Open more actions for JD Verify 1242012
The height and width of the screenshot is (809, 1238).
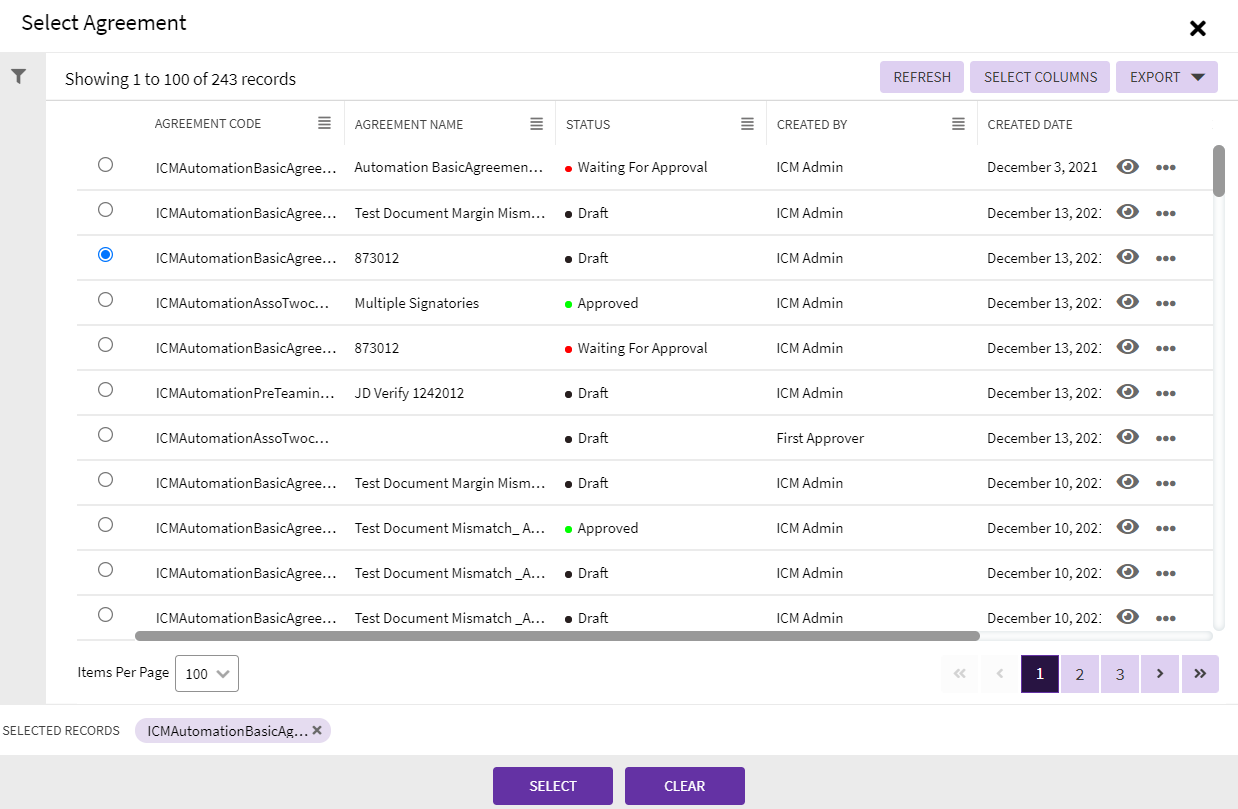click(1165, 393)
